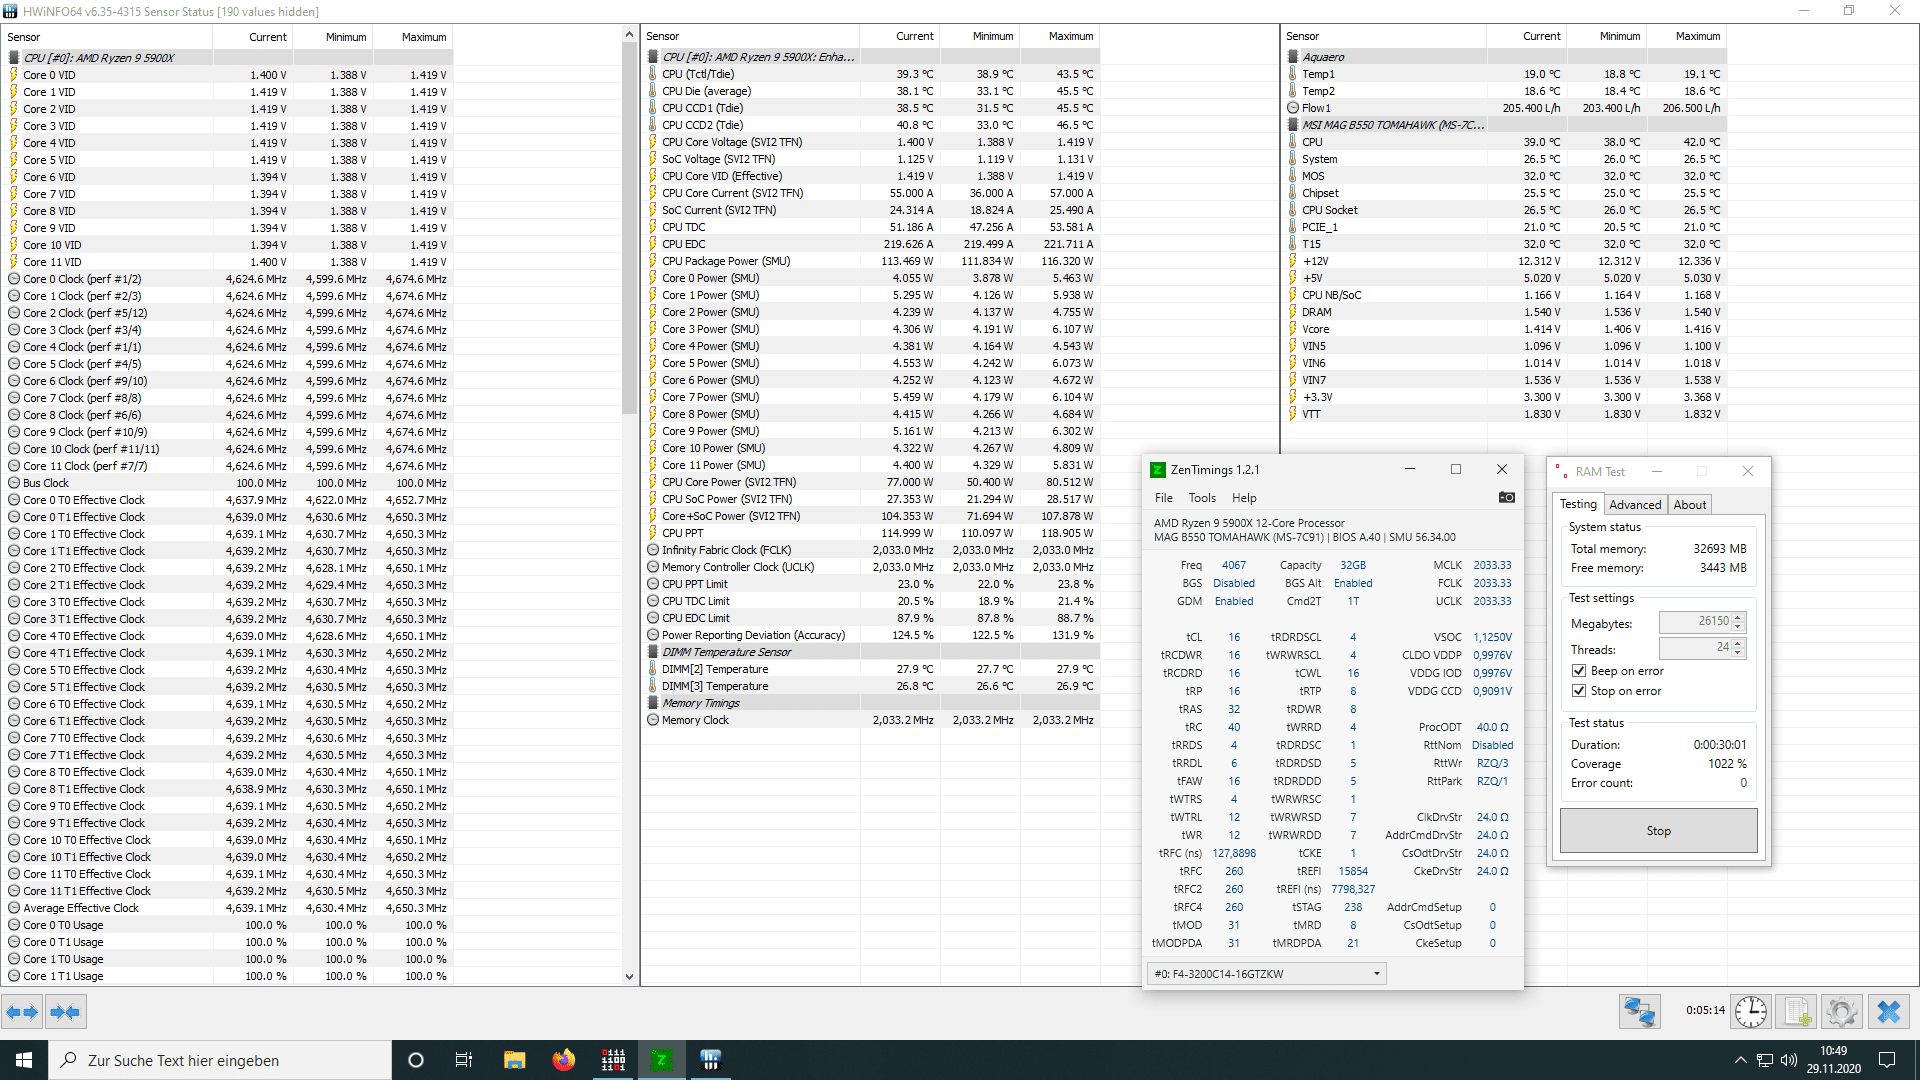Open Cortana from the taskbar circle
Image resolution: width=1920 pixels, height=1080 pixels.
pyautogui.click(x=416, y=1060)
